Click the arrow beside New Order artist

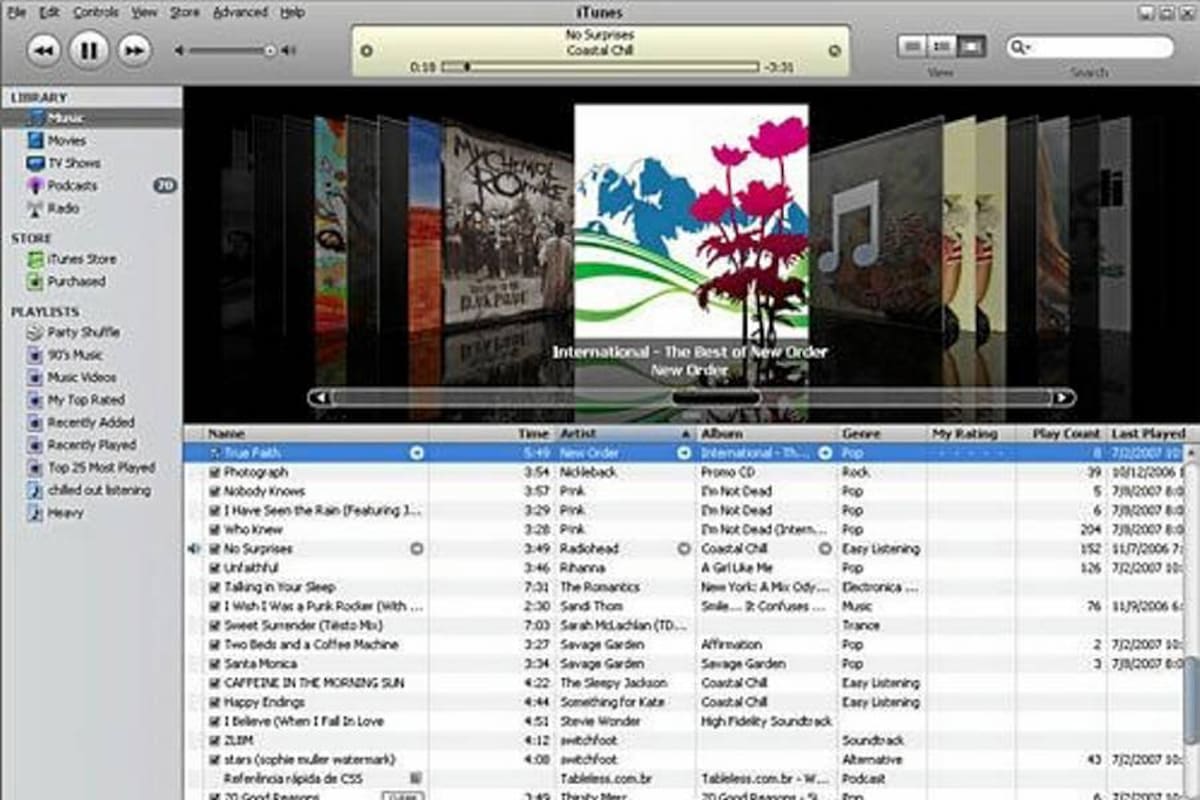[684, 453]
